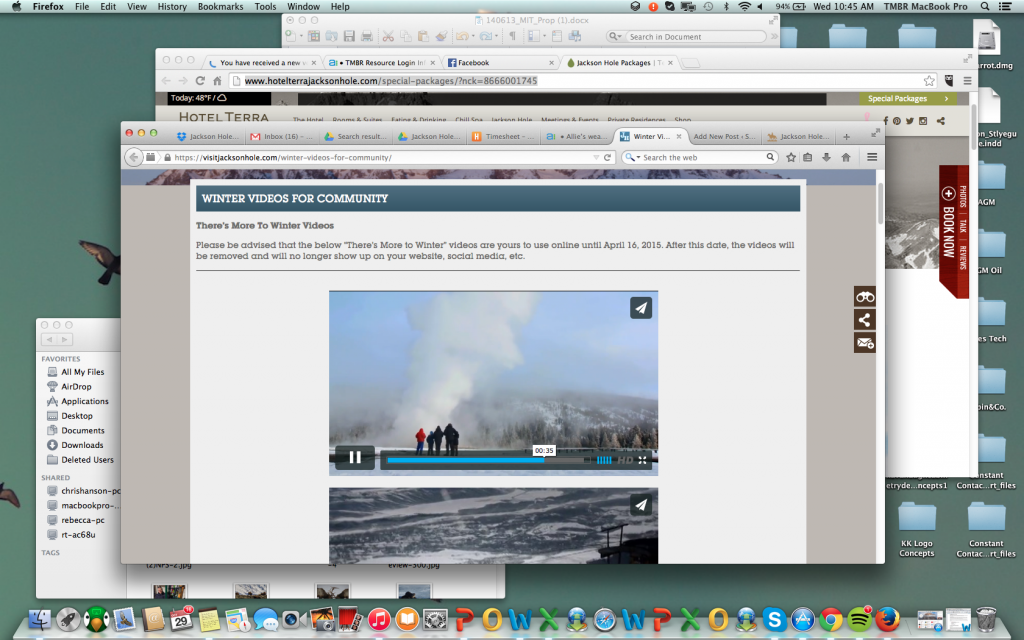The height and width of the screenshot is (640, 1024).
Task: Reload the visitjacksonhole page in Firefox
Action: coord(607,157)
